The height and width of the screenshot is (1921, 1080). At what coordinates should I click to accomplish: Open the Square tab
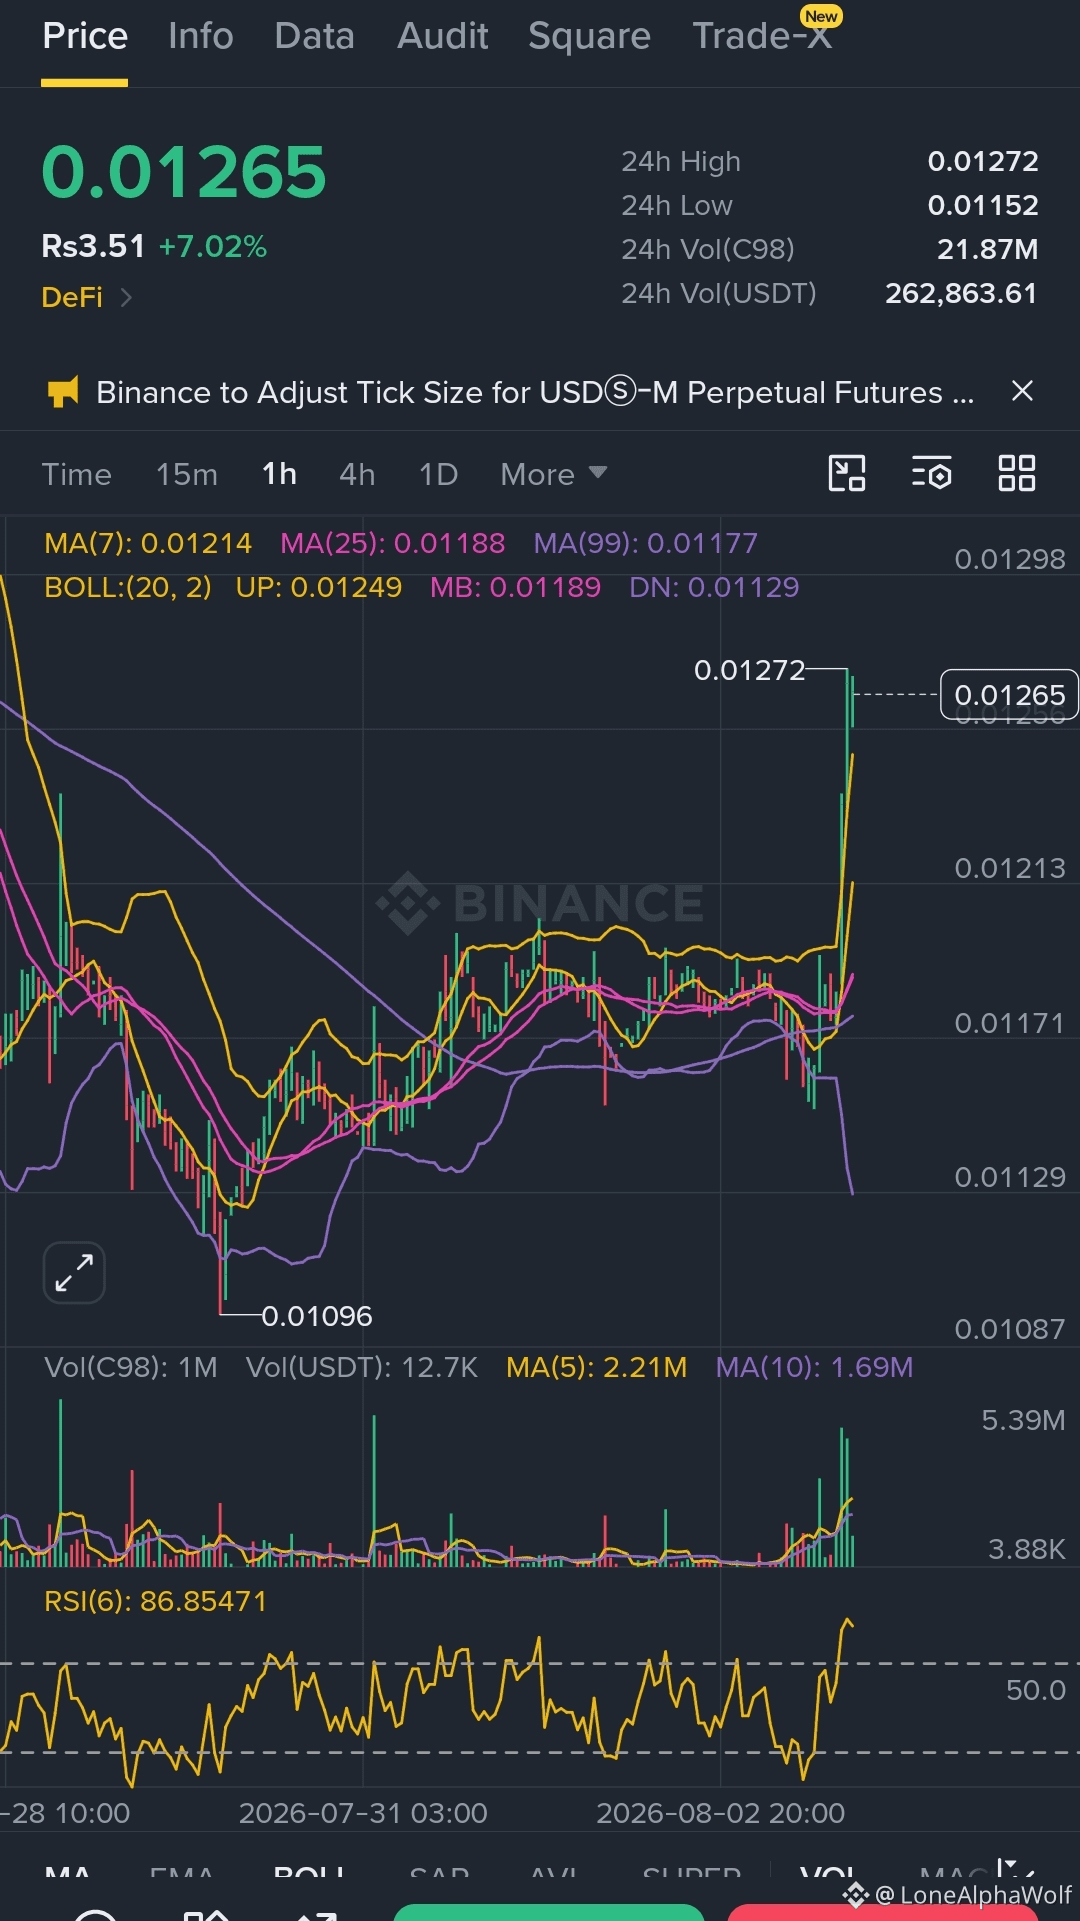point(589,36)
